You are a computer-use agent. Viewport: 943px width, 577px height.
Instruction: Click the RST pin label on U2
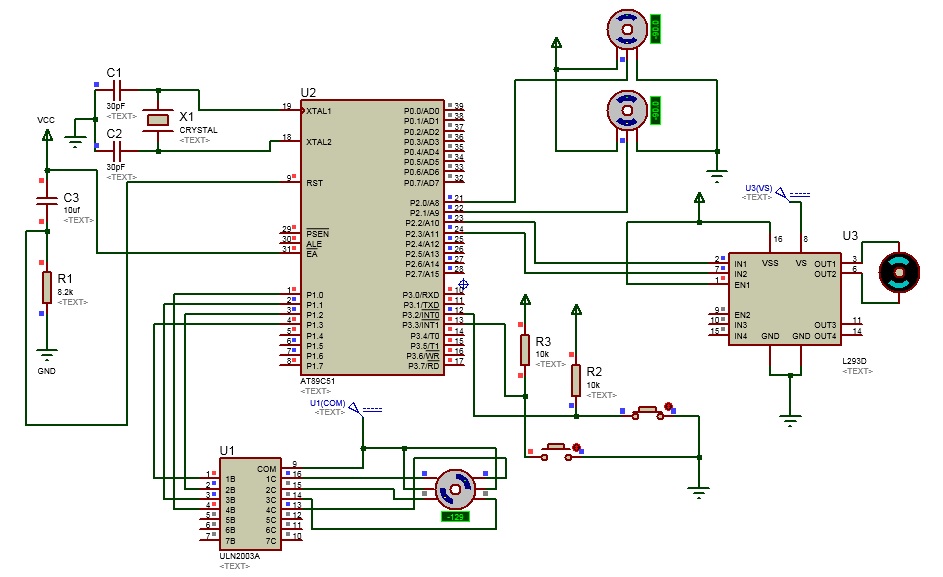(315, 183)
